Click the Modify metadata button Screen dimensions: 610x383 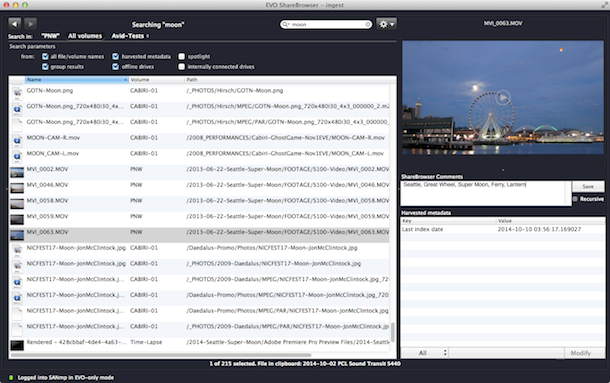(581, 353)
